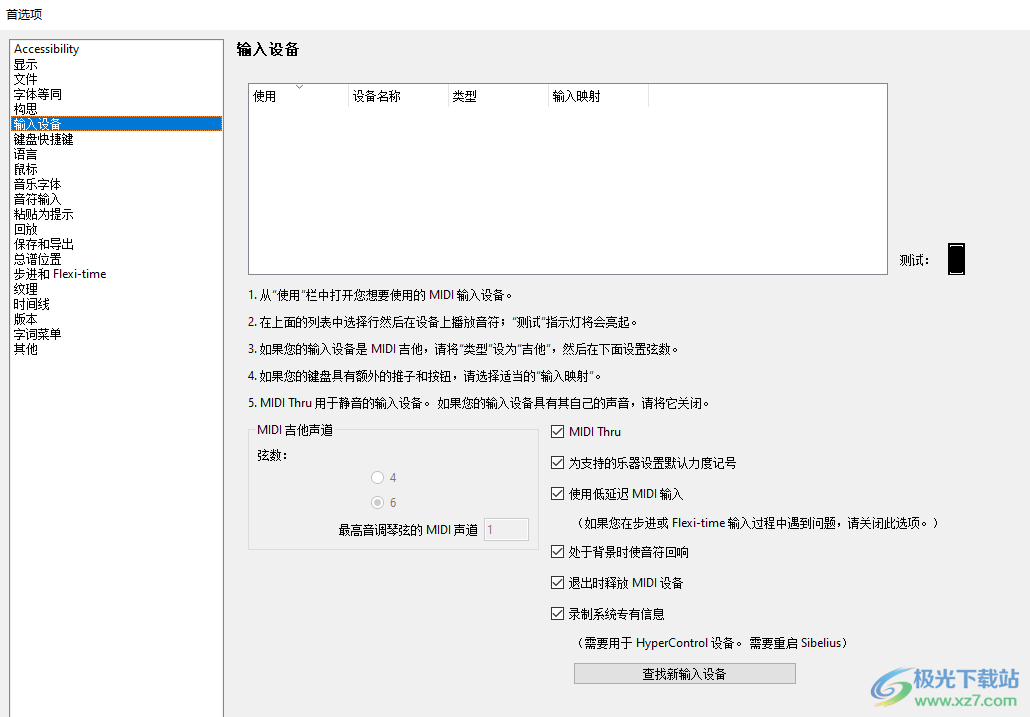
Task: Click the 查找新输入设备 button
Action: tap(684, 673)
